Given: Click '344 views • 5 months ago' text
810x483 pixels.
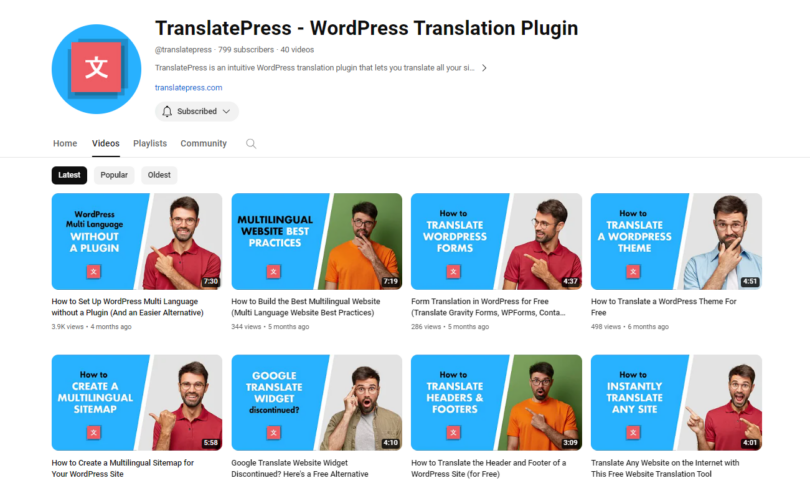Looking at the screenshot, I should coord(270,326).
